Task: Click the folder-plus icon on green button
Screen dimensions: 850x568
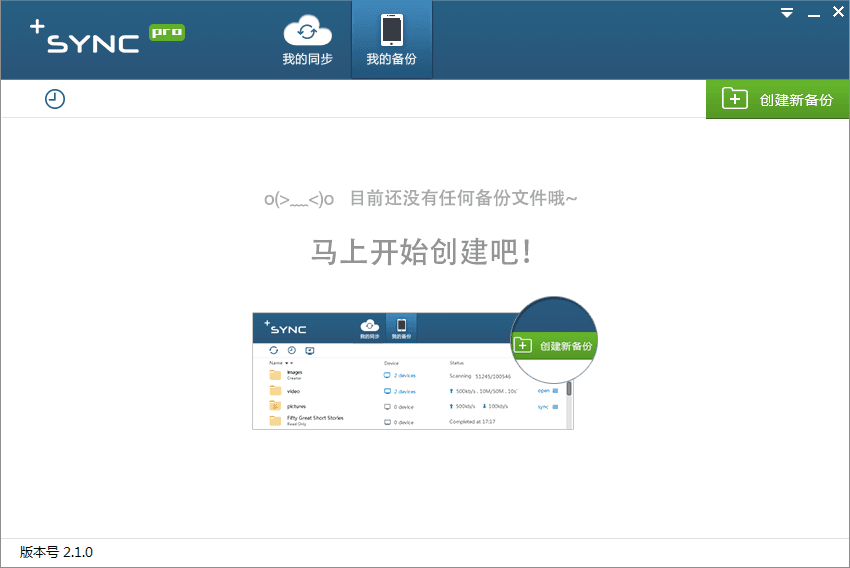Action: pos(735,99)
